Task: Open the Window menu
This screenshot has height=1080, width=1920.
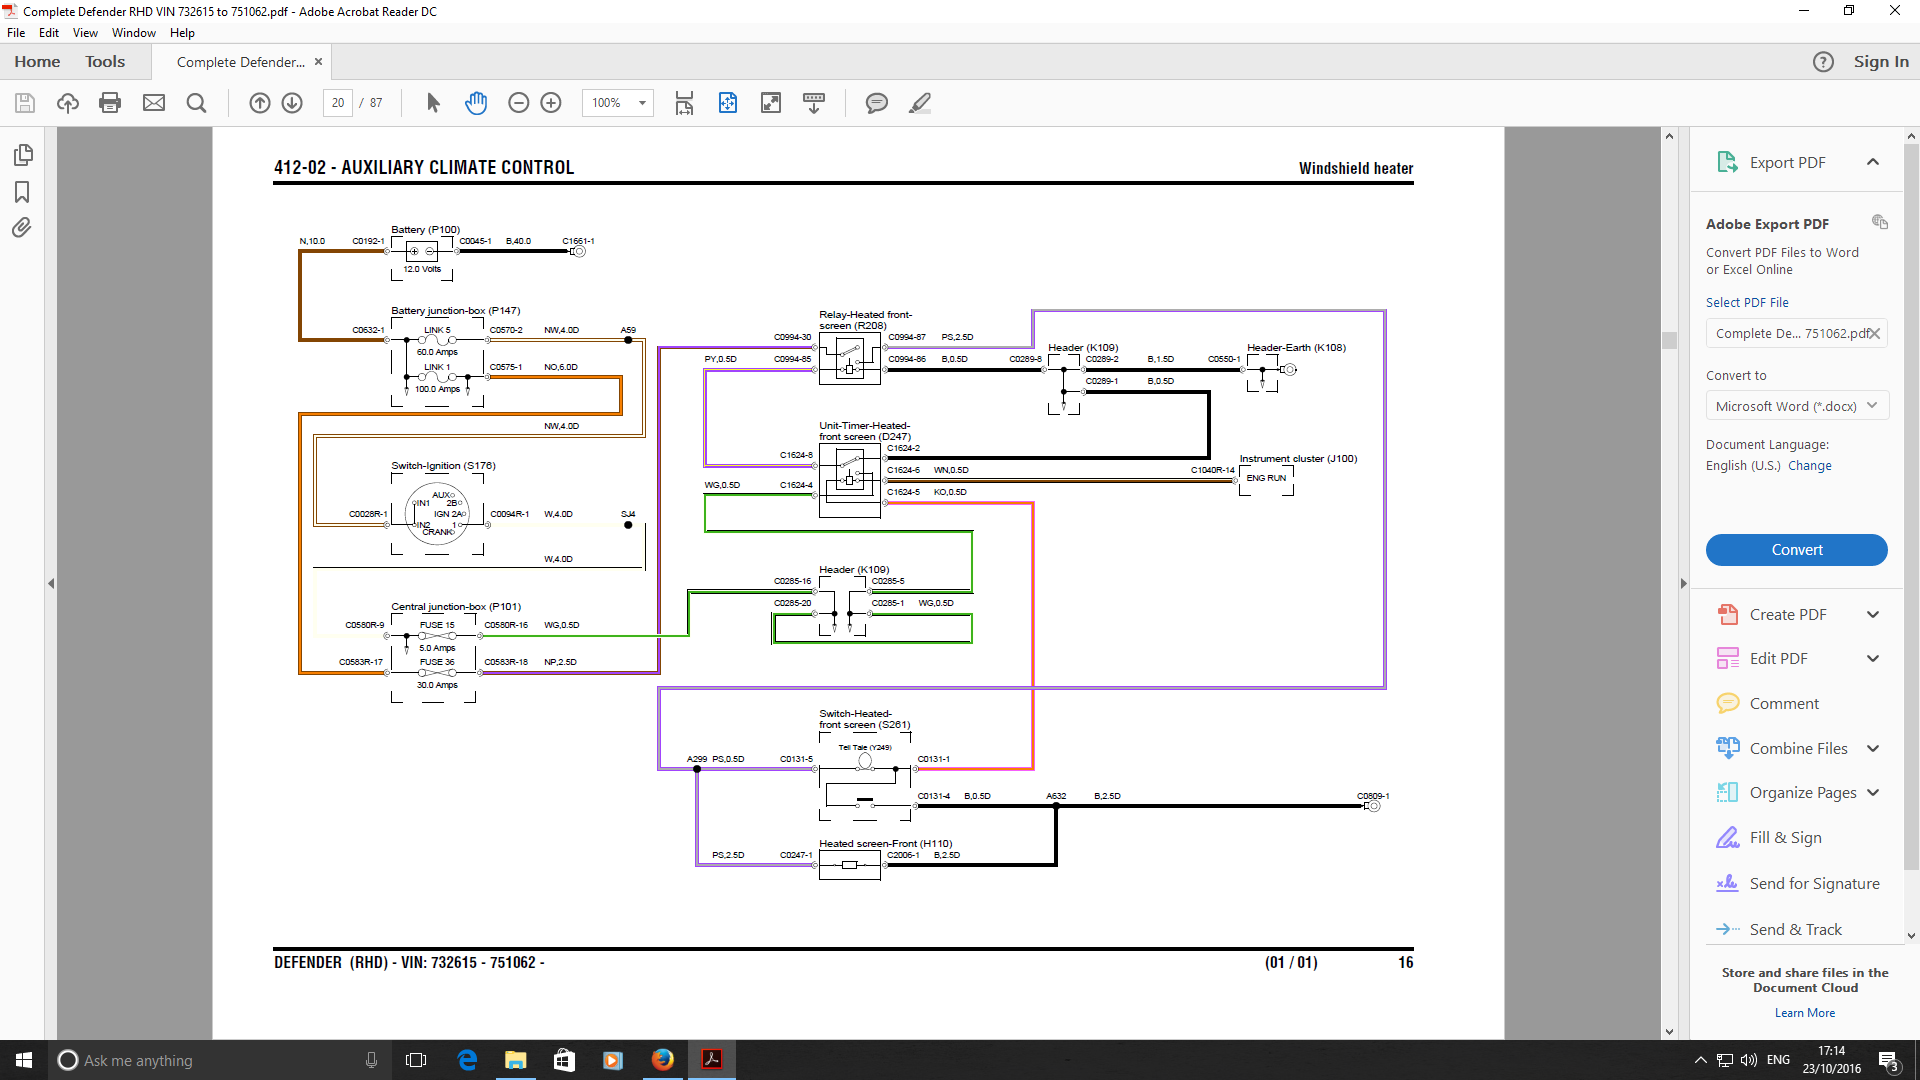Action: click(x=134, y=33)
